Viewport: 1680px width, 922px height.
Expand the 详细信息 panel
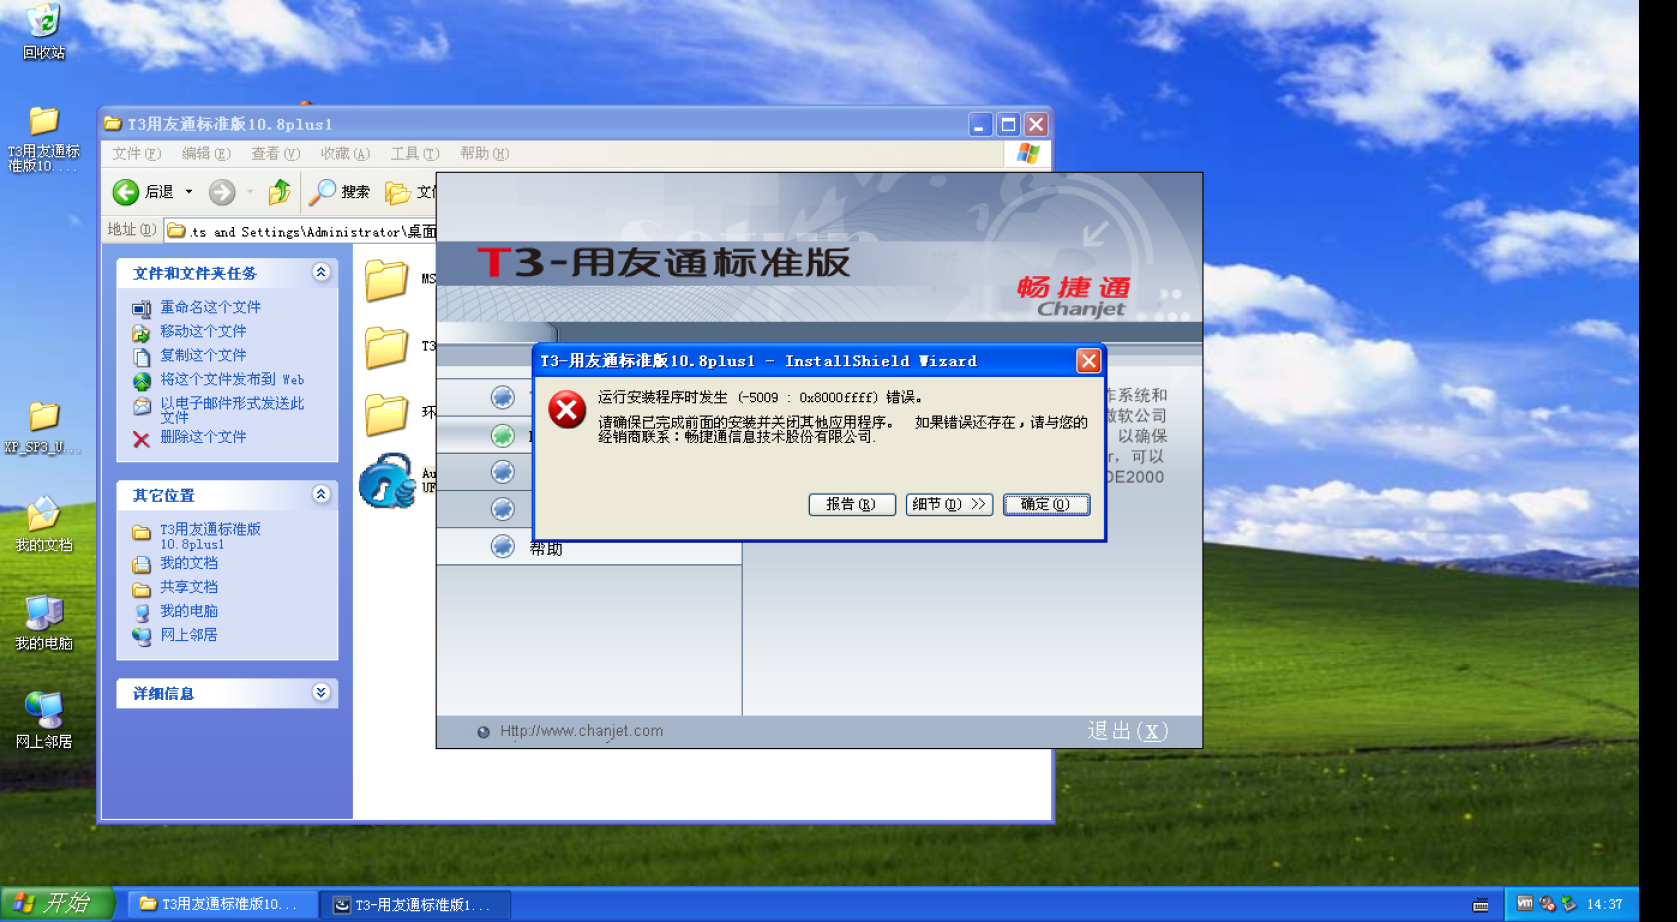click(321, 692)
